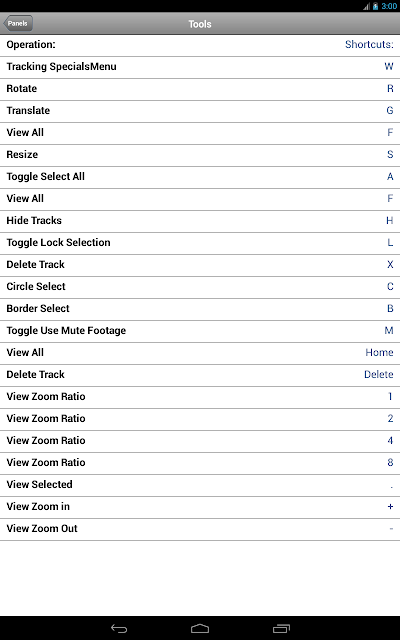Open the Circle Select item
This screenshot has width=400, height=640.
coord(200,288)
